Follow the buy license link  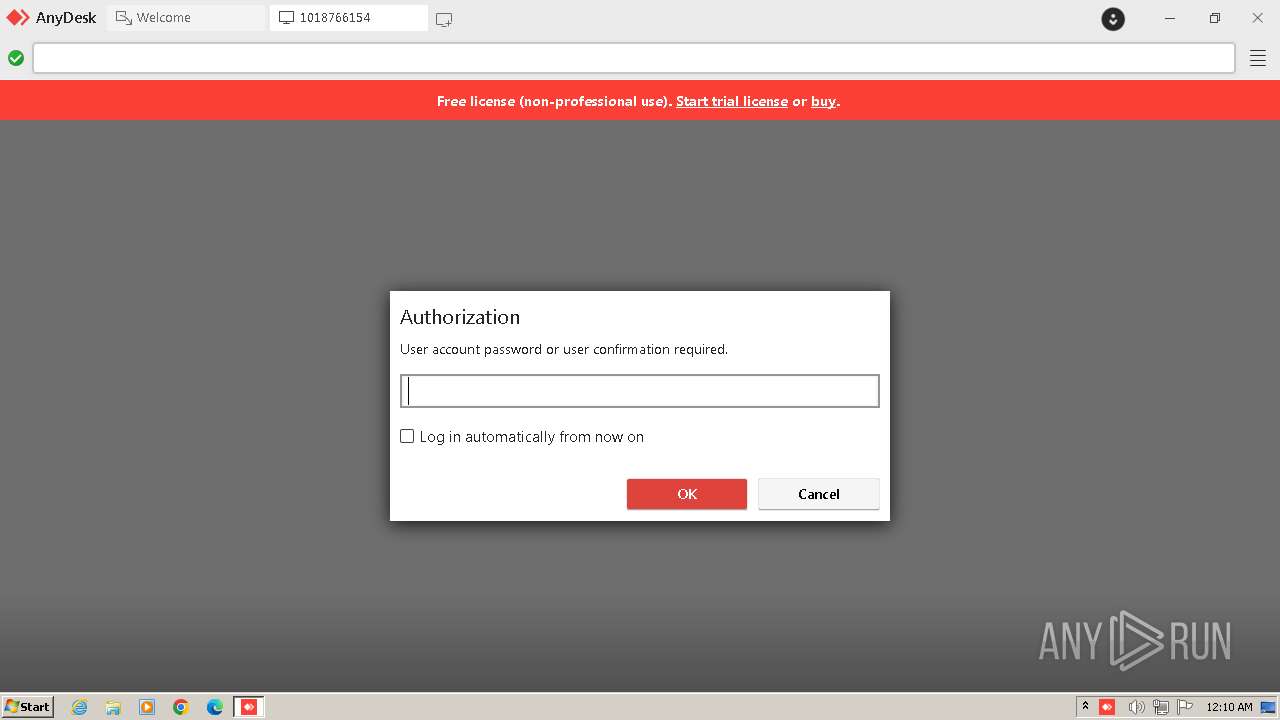click(x=823, y=101)
